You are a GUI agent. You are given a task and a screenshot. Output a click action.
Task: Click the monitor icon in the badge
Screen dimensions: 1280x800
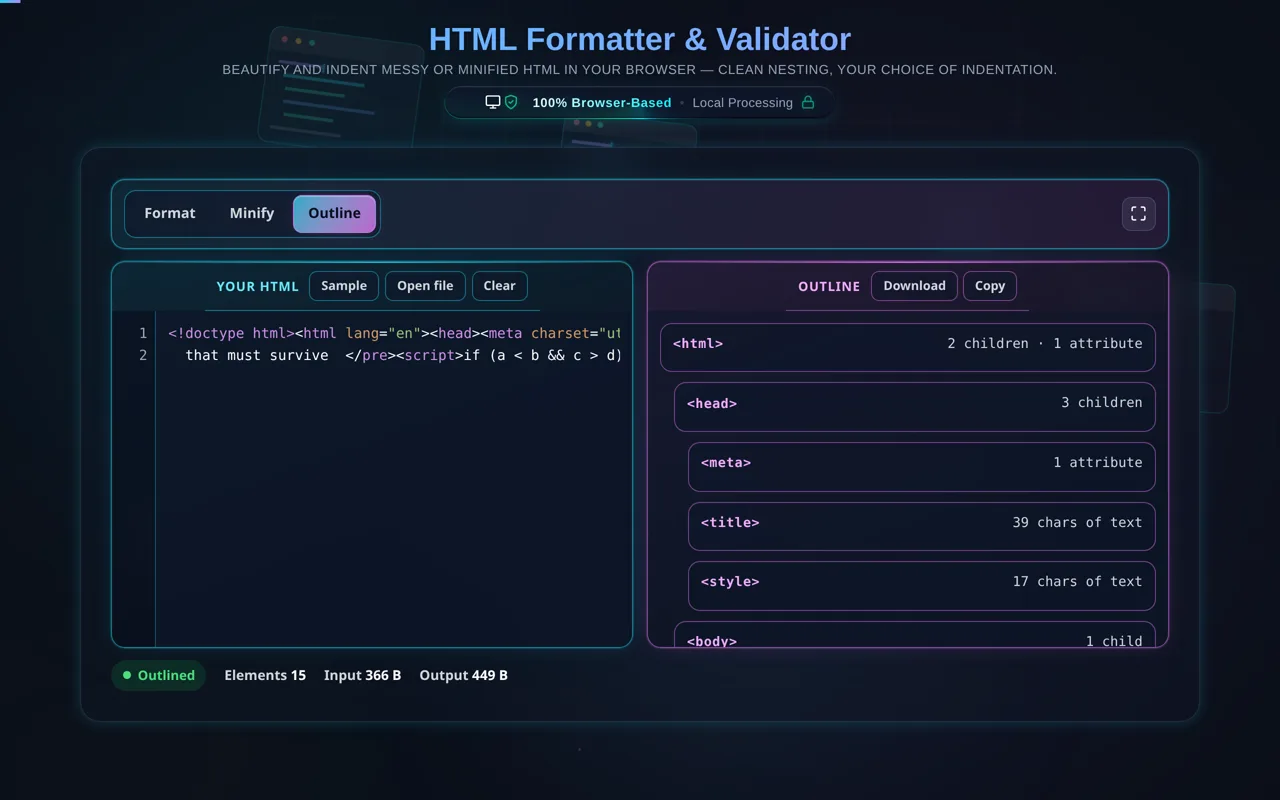click(493, 102)
